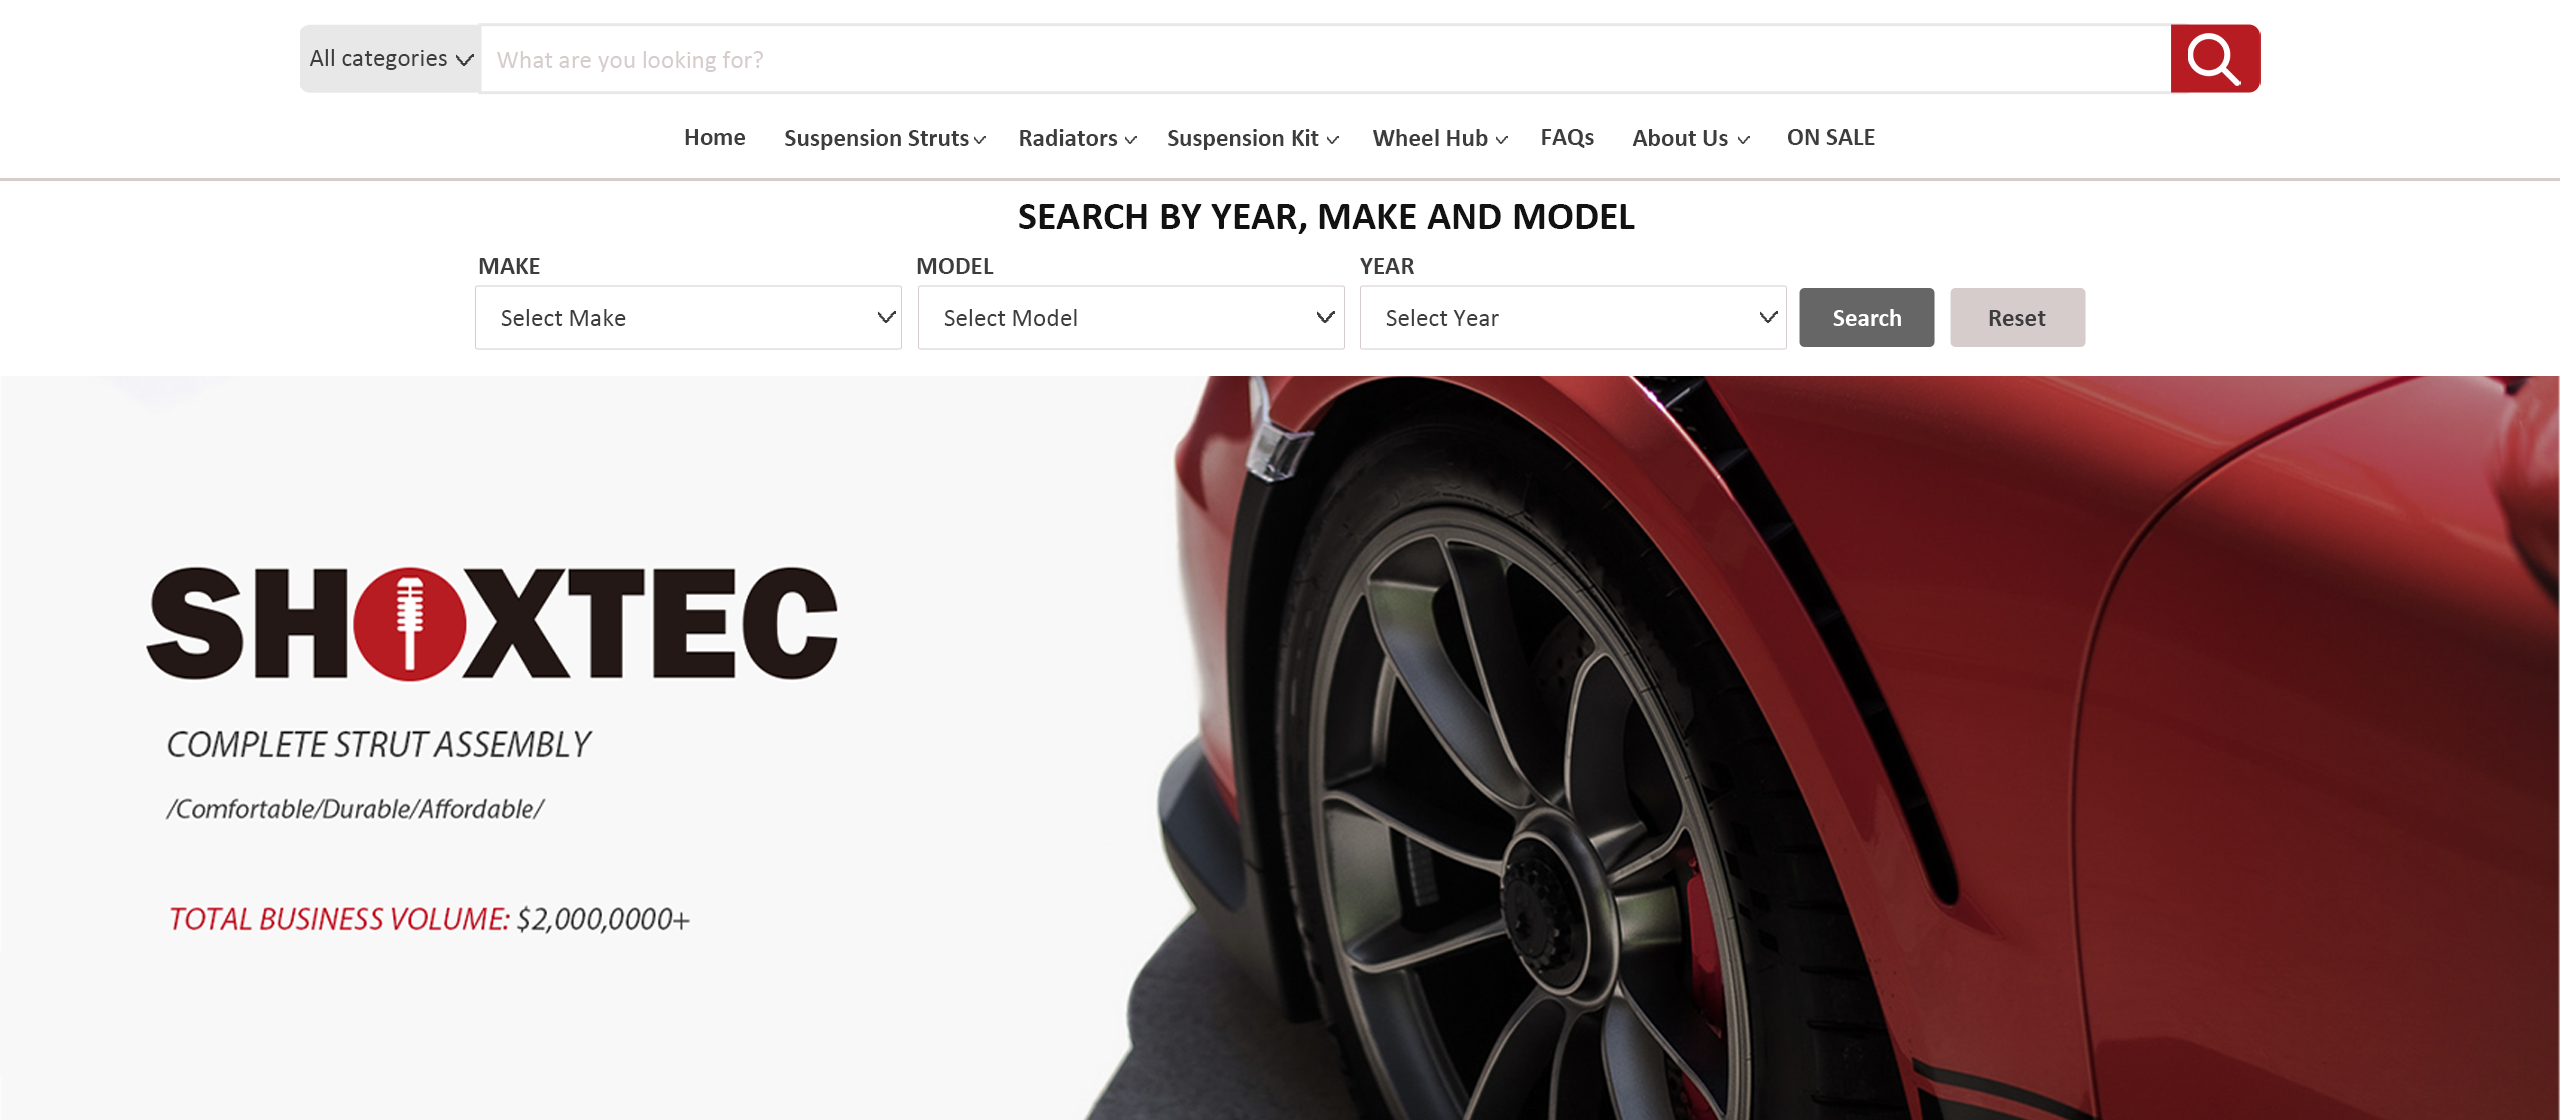
Task: Focus the 'What are you looking for?' search field
Action: click(x=1326, y=59)
